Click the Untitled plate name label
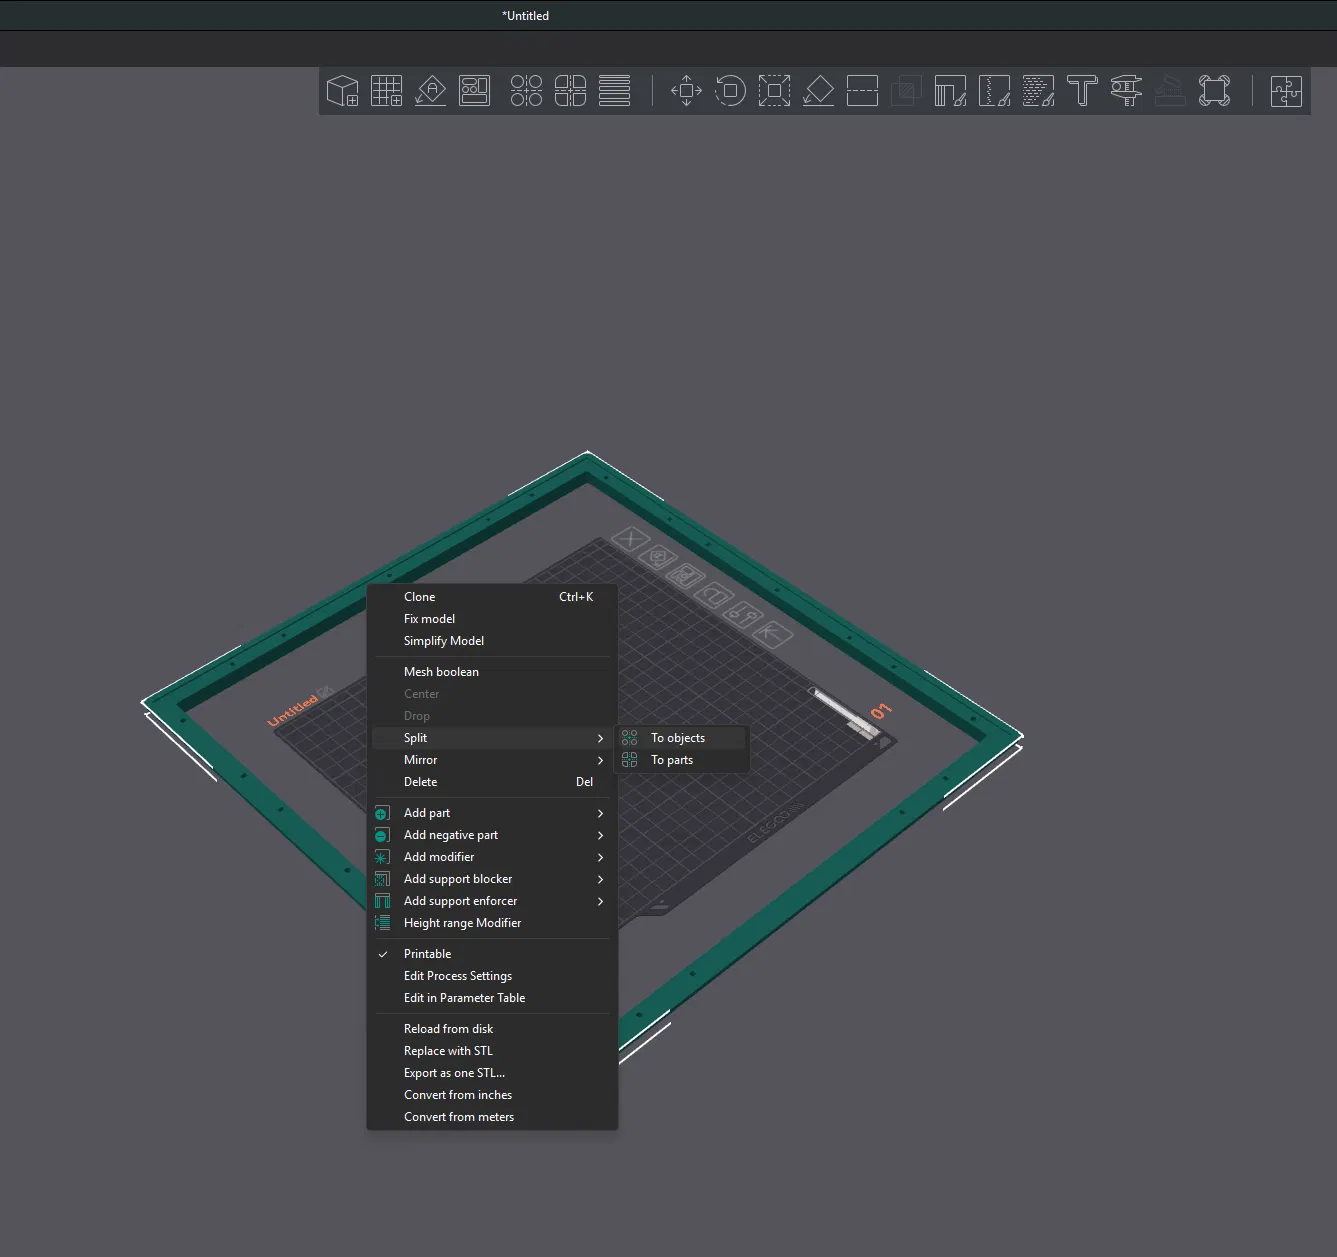The height and width of the screenshot is (1257, 1337). click(x=292, y=711)
